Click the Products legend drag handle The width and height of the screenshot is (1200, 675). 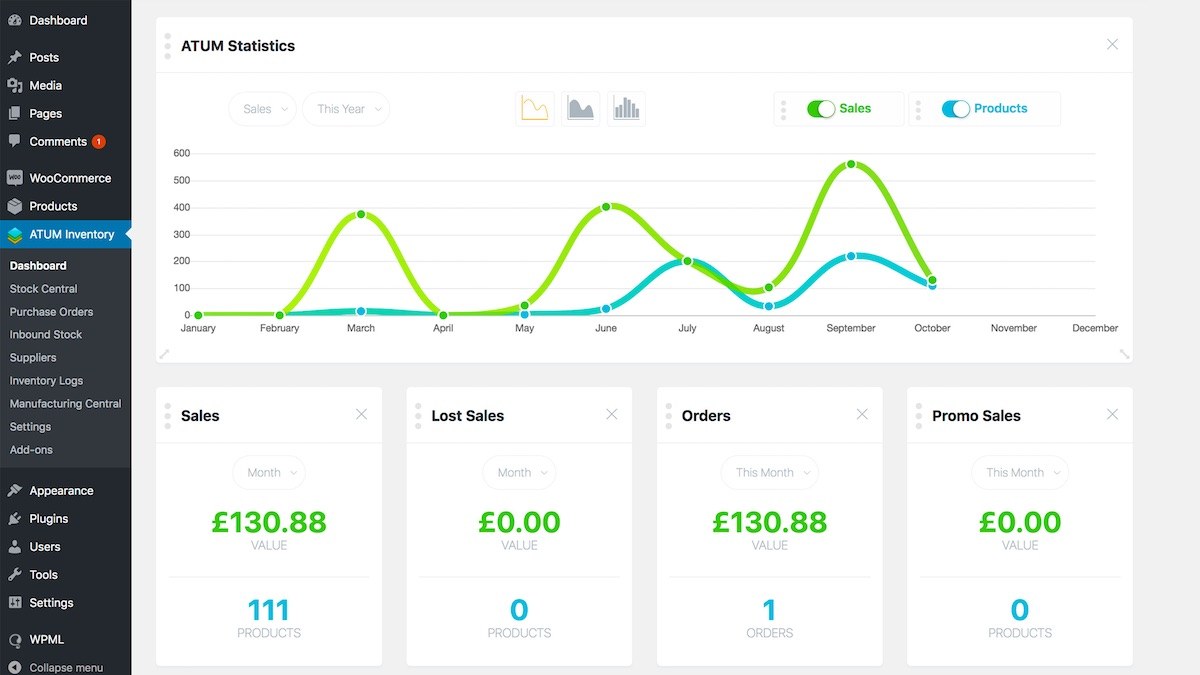pyautogui.click(x=918, y=109)
